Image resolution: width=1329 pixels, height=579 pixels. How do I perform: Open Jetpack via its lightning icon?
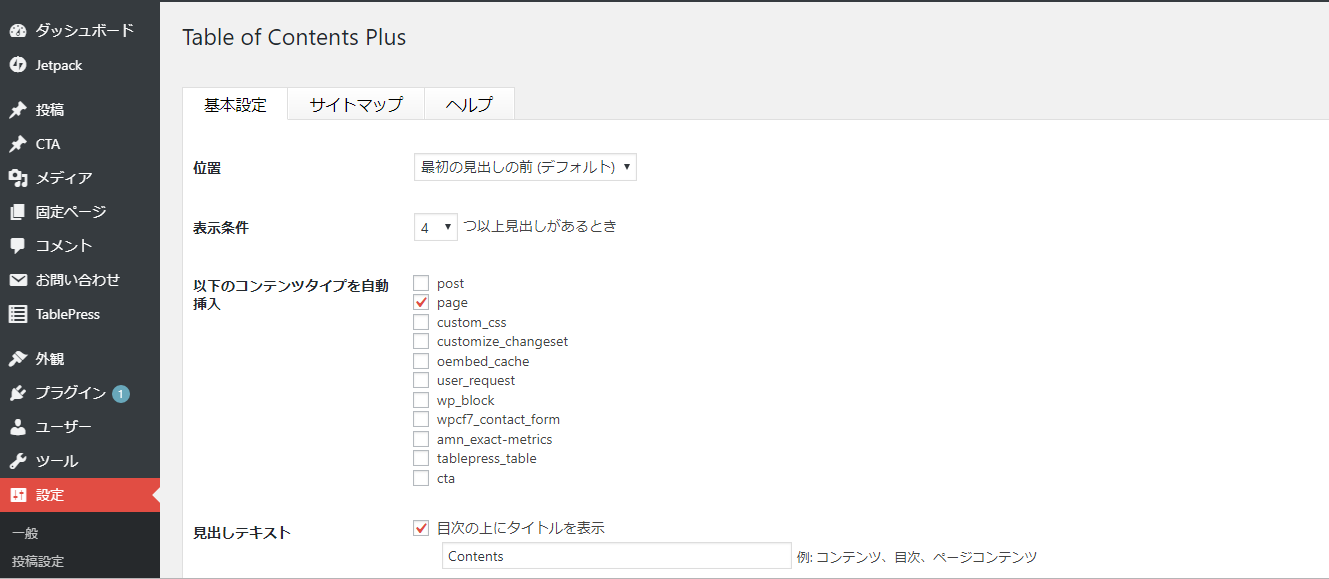click(x=18, y=65)
